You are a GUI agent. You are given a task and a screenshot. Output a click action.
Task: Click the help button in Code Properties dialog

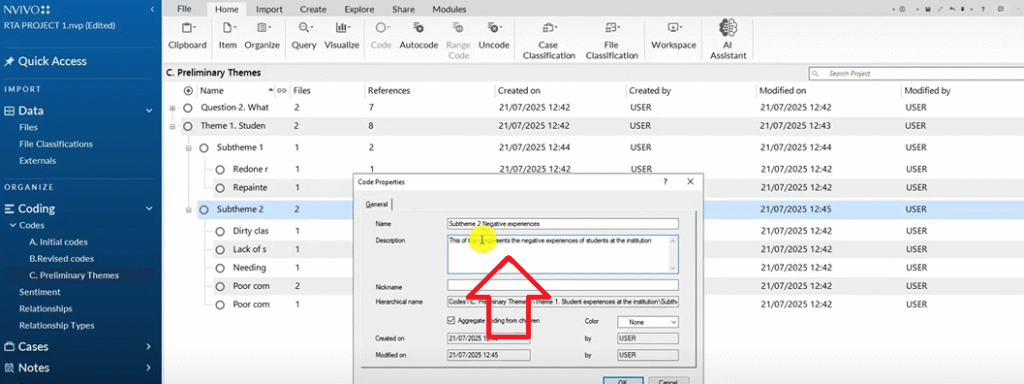tap(665, 182)
